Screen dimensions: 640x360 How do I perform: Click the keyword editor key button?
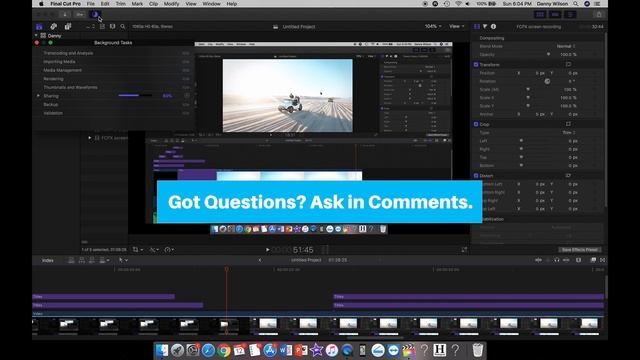coord(80,14)
